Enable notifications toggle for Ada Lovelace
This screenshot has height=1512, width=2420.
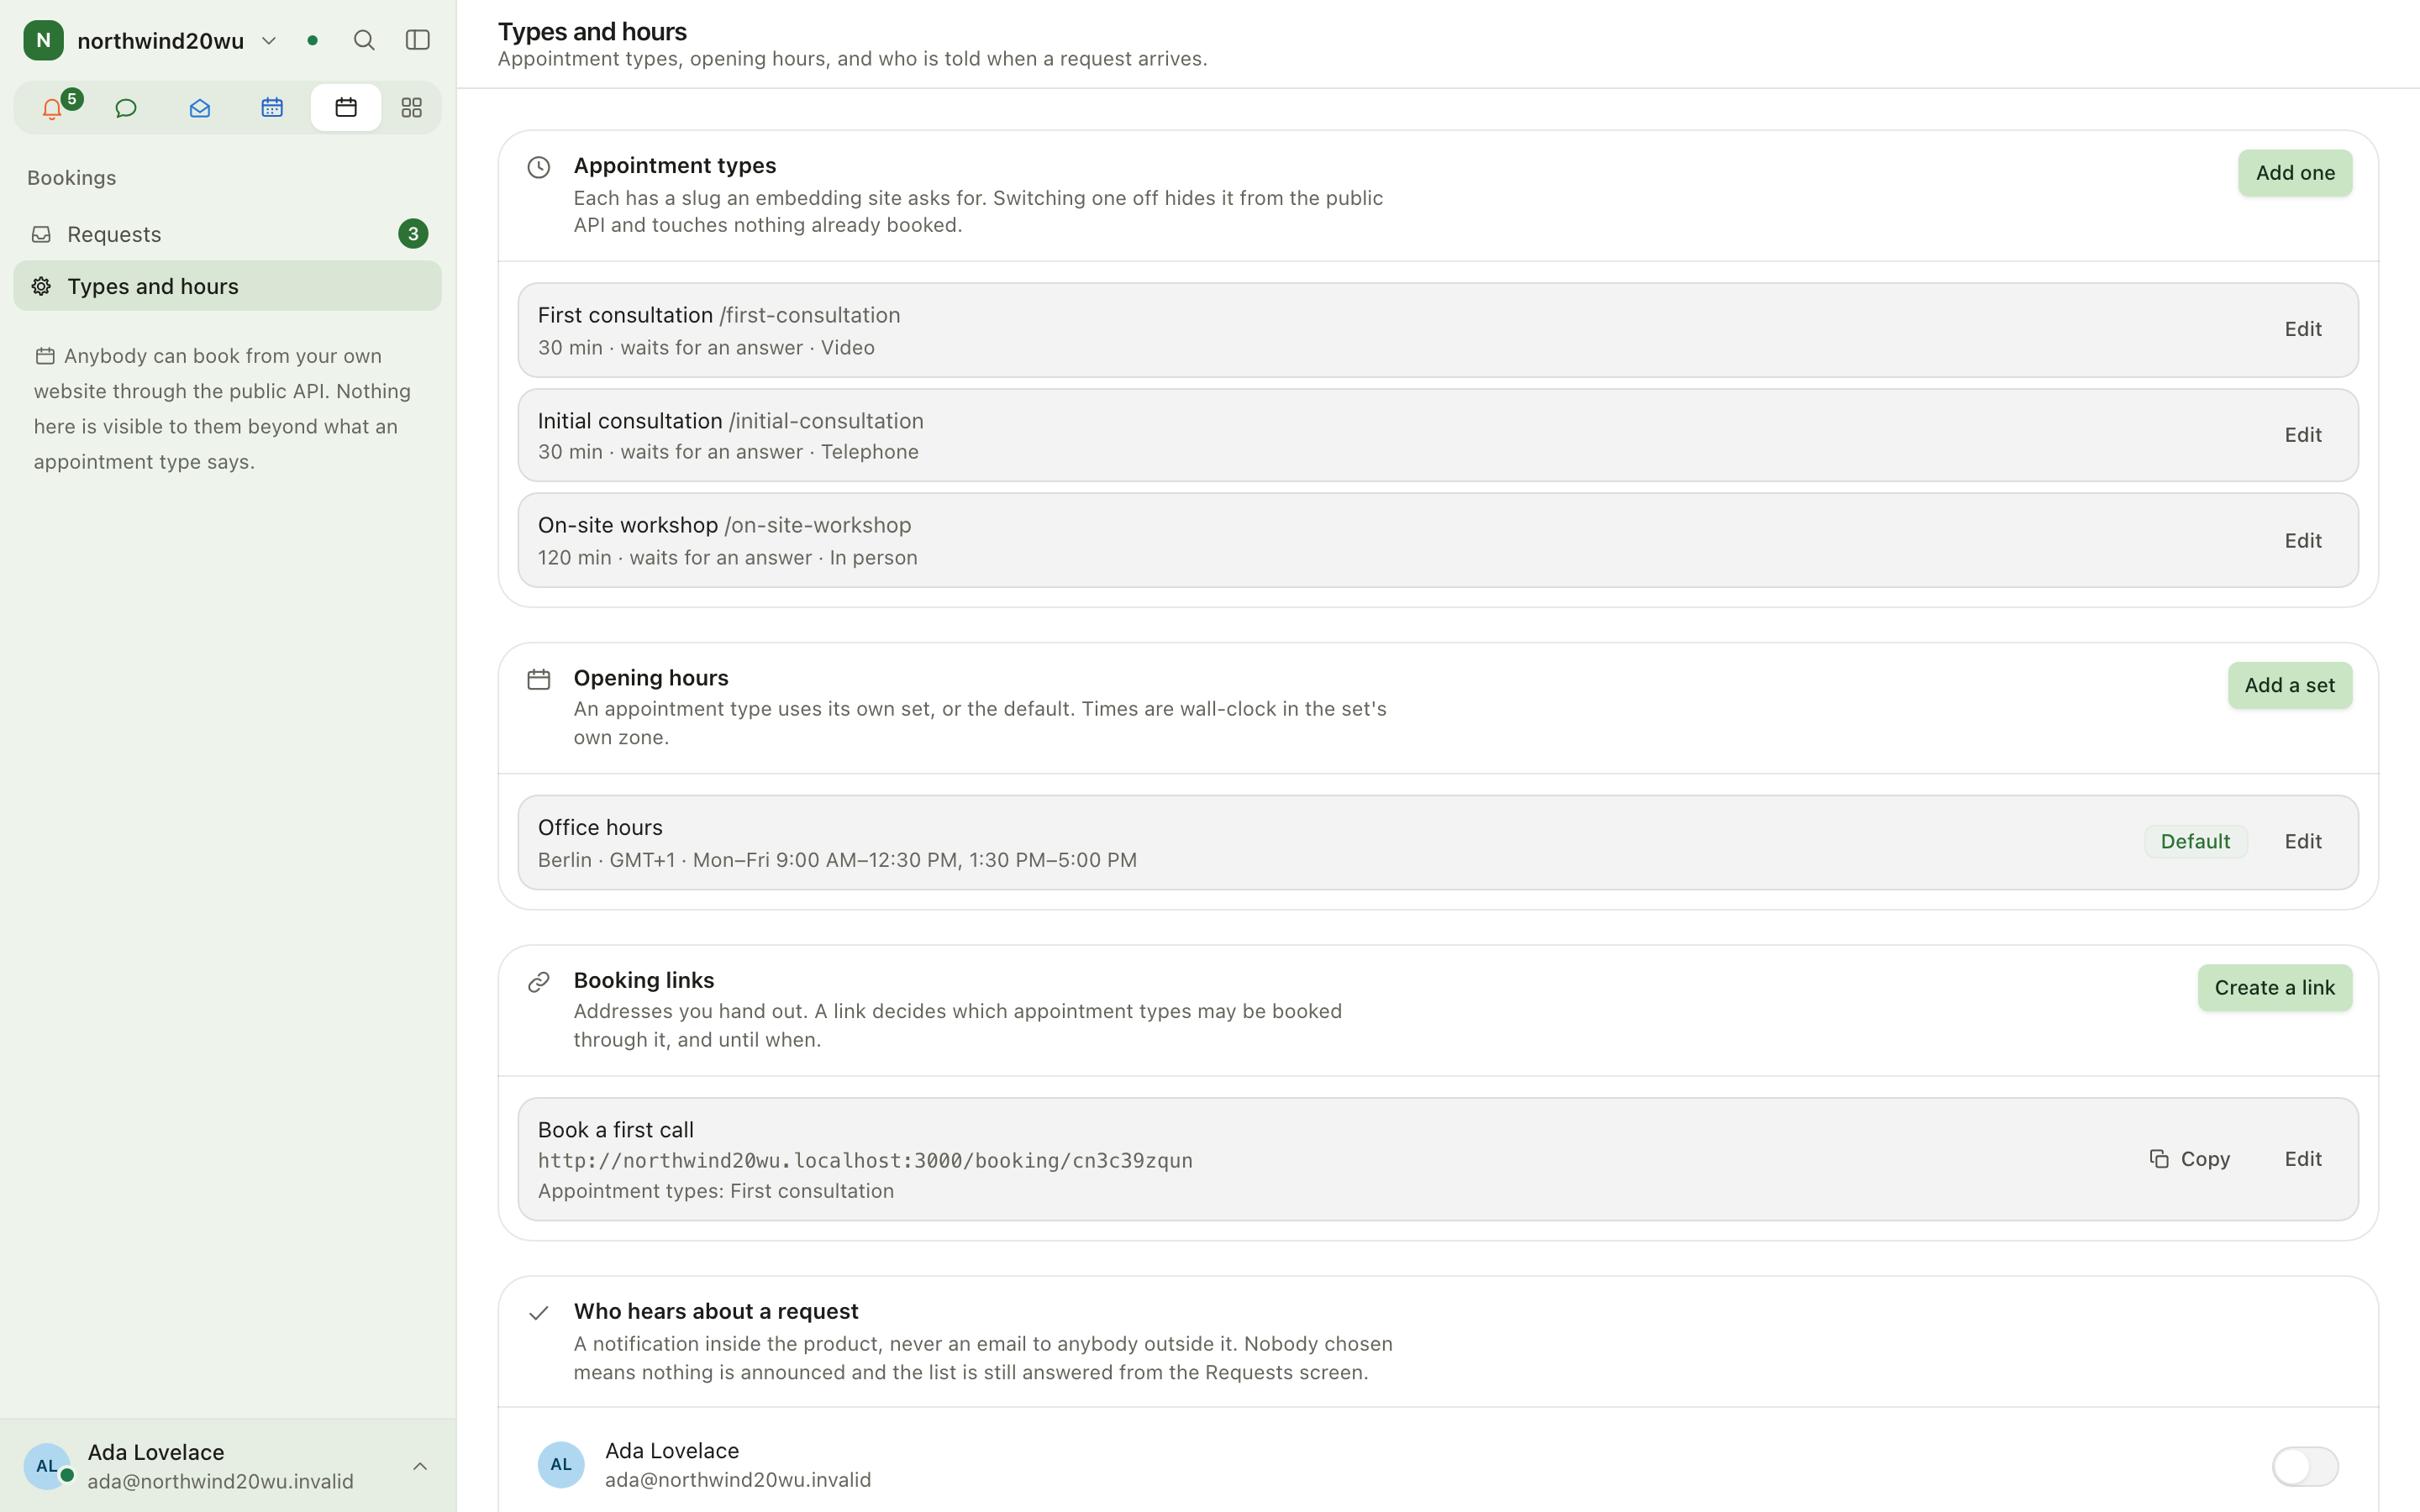[x=2305, y=1466]
